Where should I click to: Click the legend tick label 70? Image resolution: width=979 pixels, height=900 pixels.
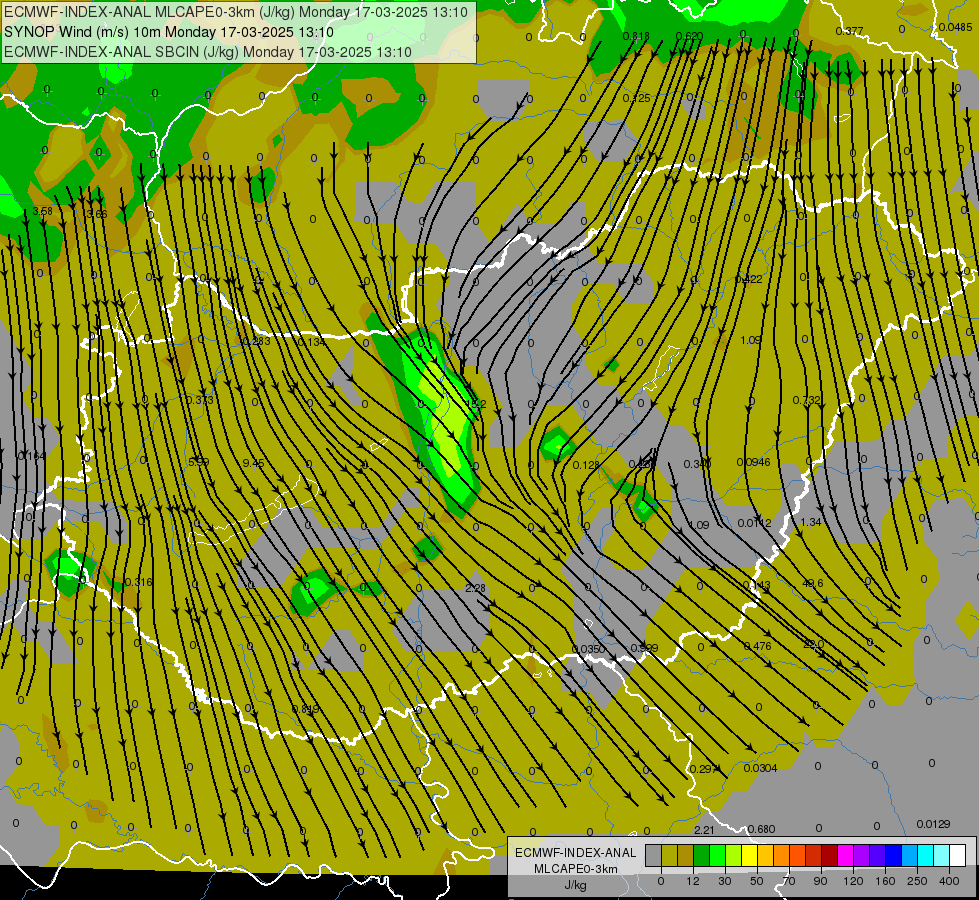789,881
